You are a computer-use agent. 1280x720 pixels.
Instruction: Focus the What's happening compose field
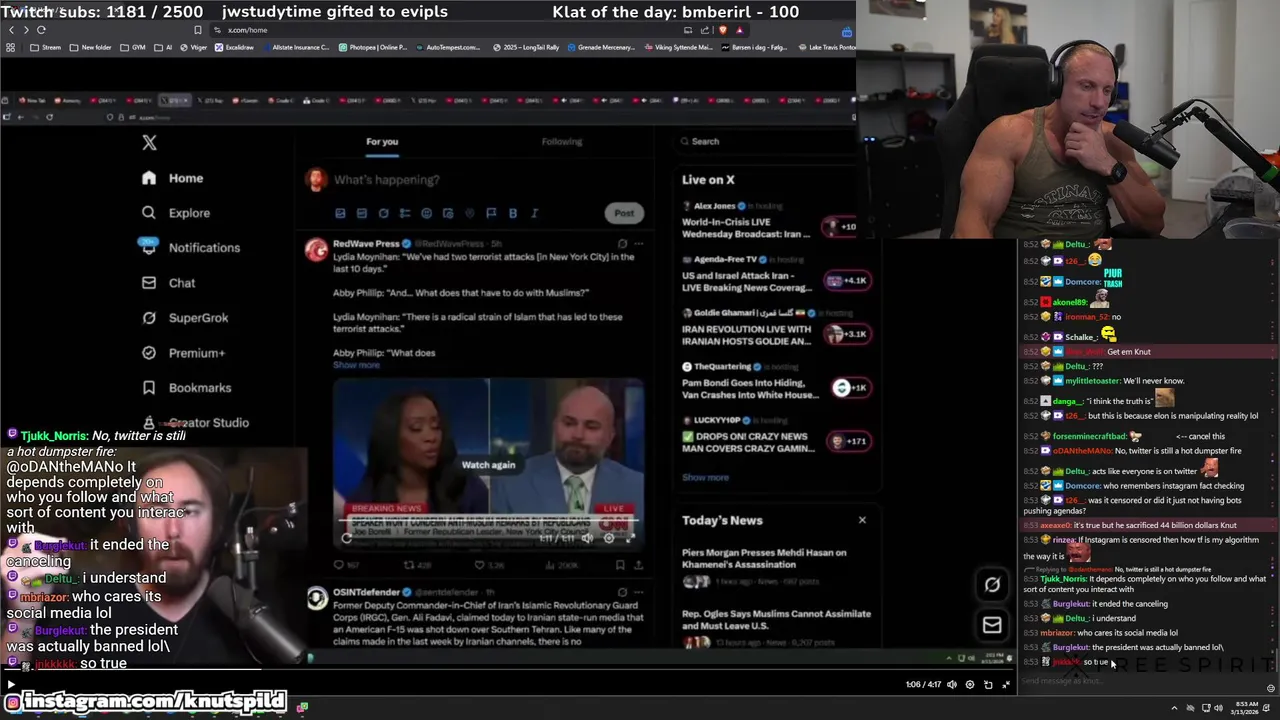(386, 180)
